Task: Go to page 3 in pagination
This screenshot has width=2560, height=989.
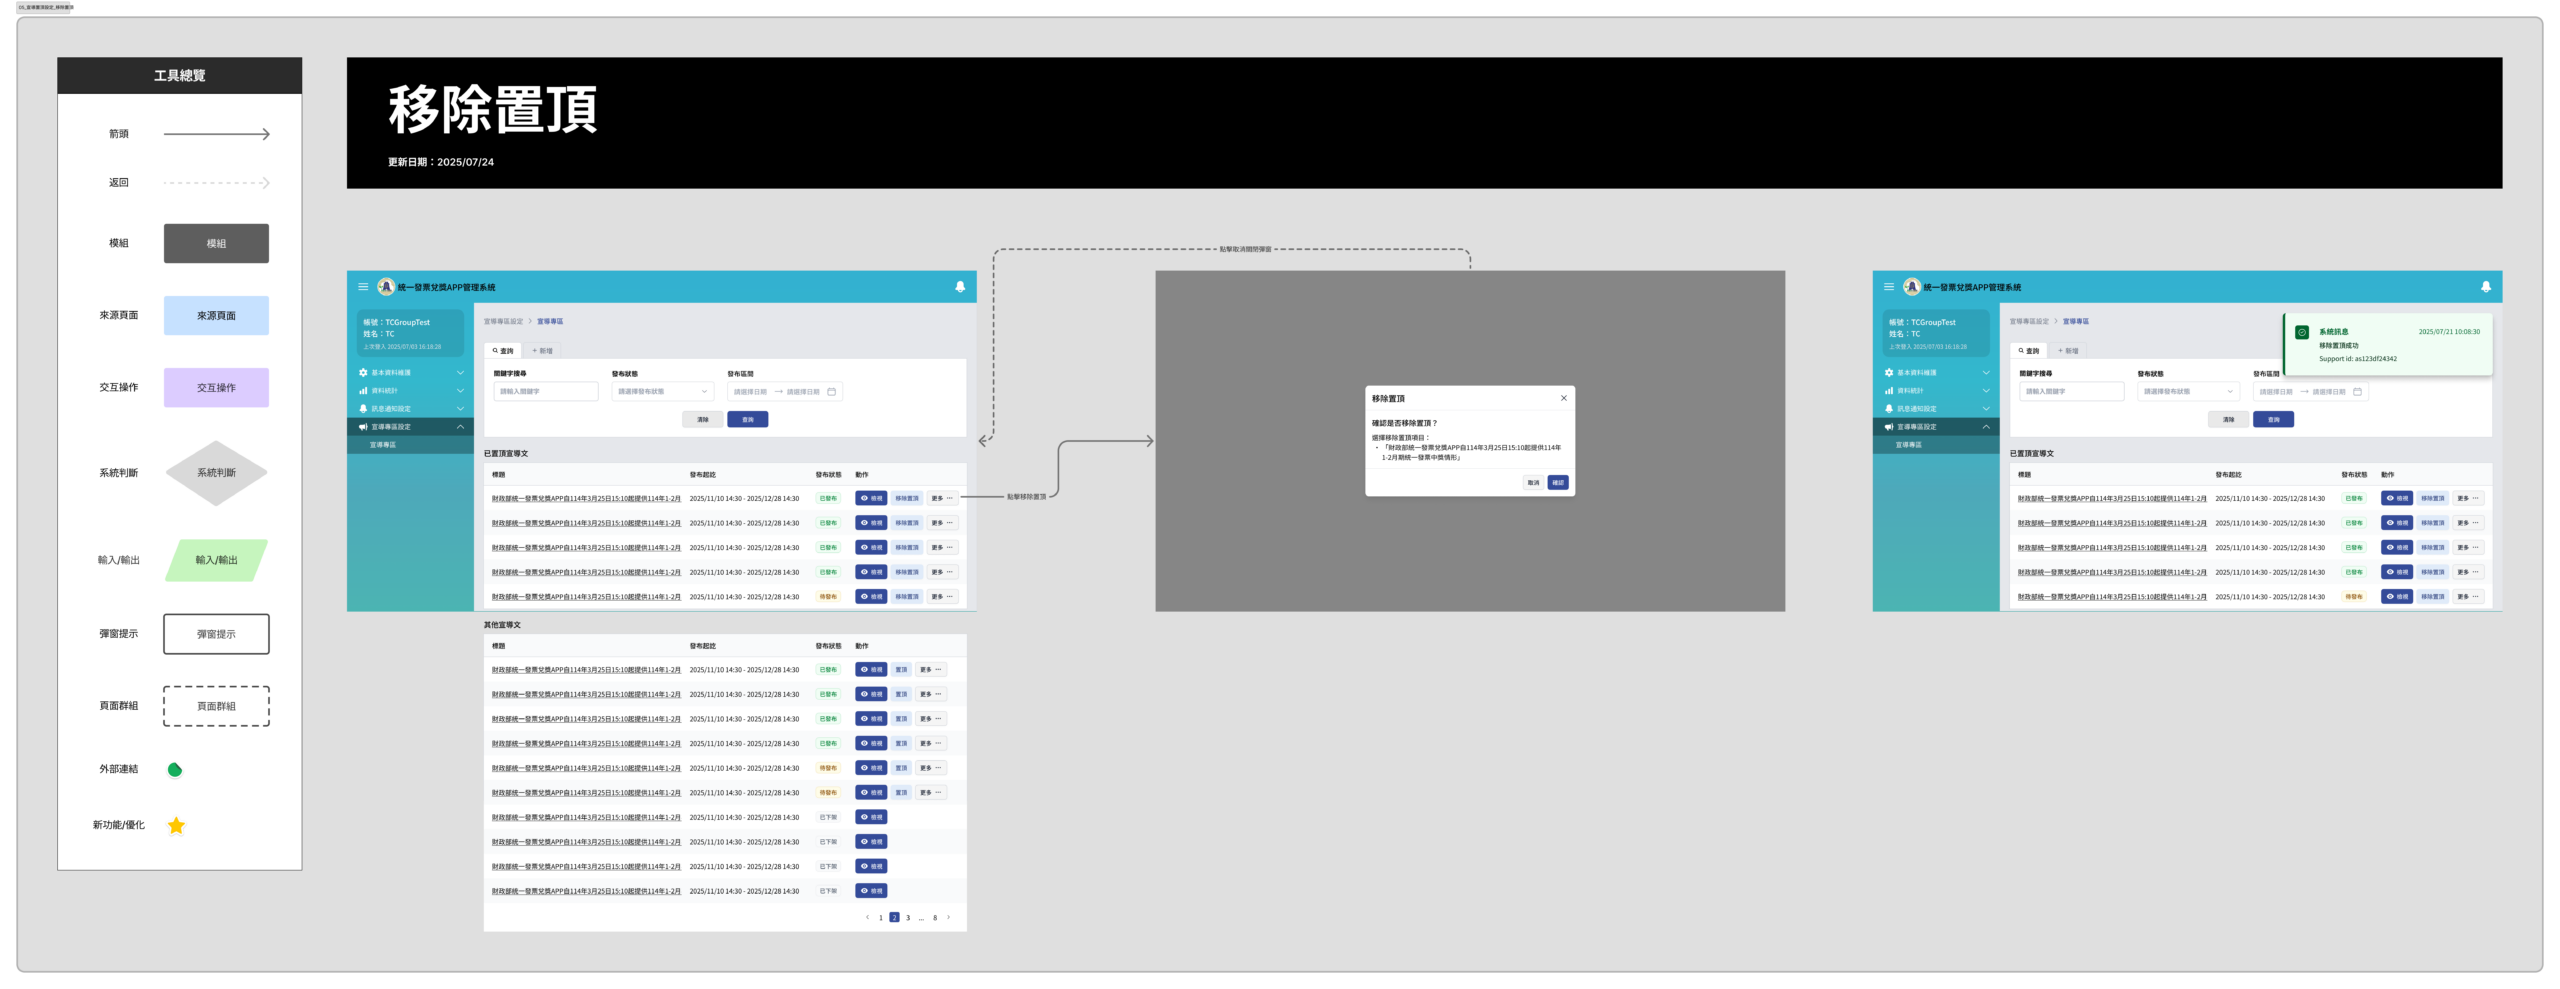Action: pos(908,917)
